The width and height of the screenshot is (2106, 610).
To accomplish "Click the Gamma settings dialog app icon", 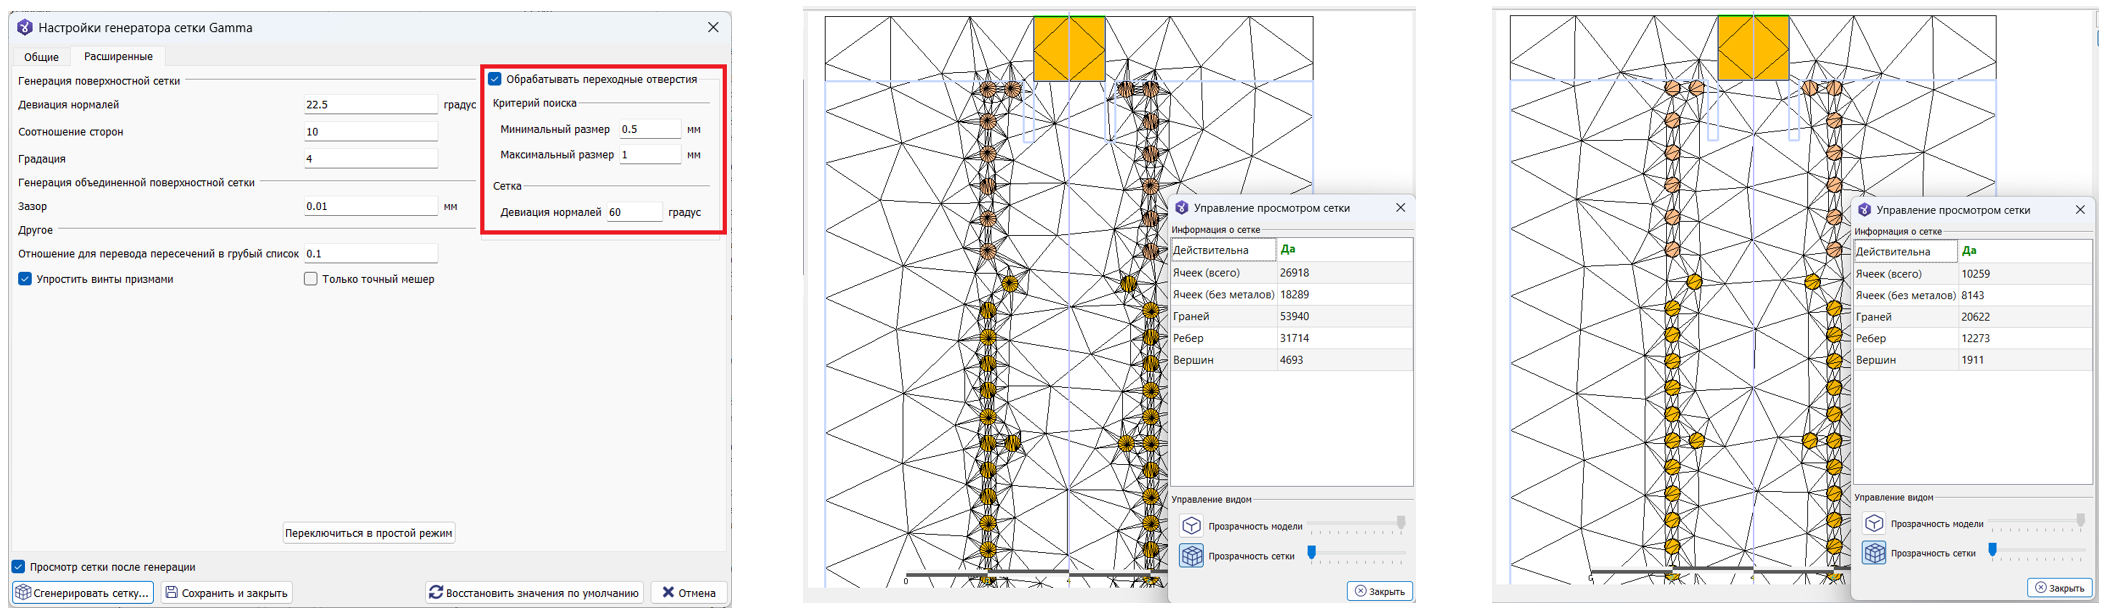I will pos(25,28).
